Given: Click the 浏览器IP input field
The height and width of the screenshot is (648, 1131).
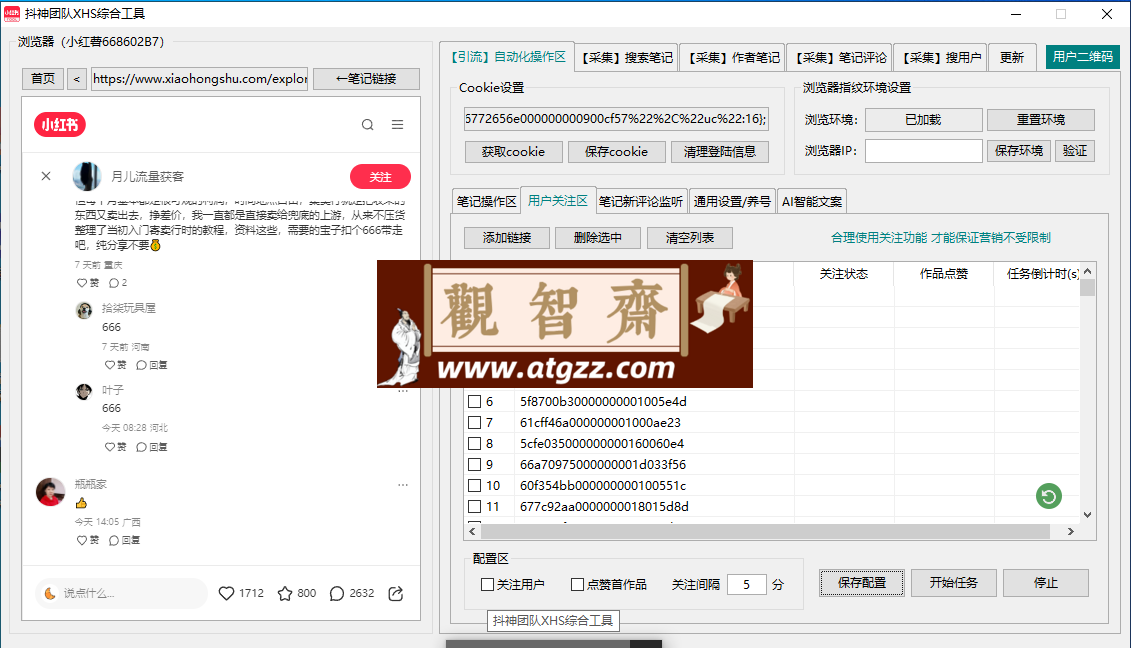Looking at the screenshot, I should [923, 151].
